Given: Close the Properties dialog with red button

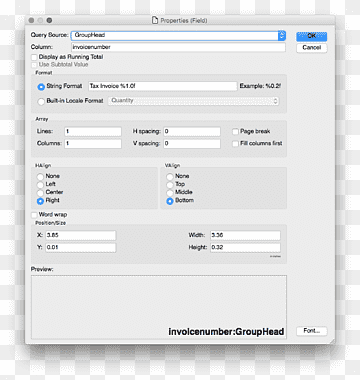Looking at the screenshot, I should pyautogui.click(x=31, y=20).
